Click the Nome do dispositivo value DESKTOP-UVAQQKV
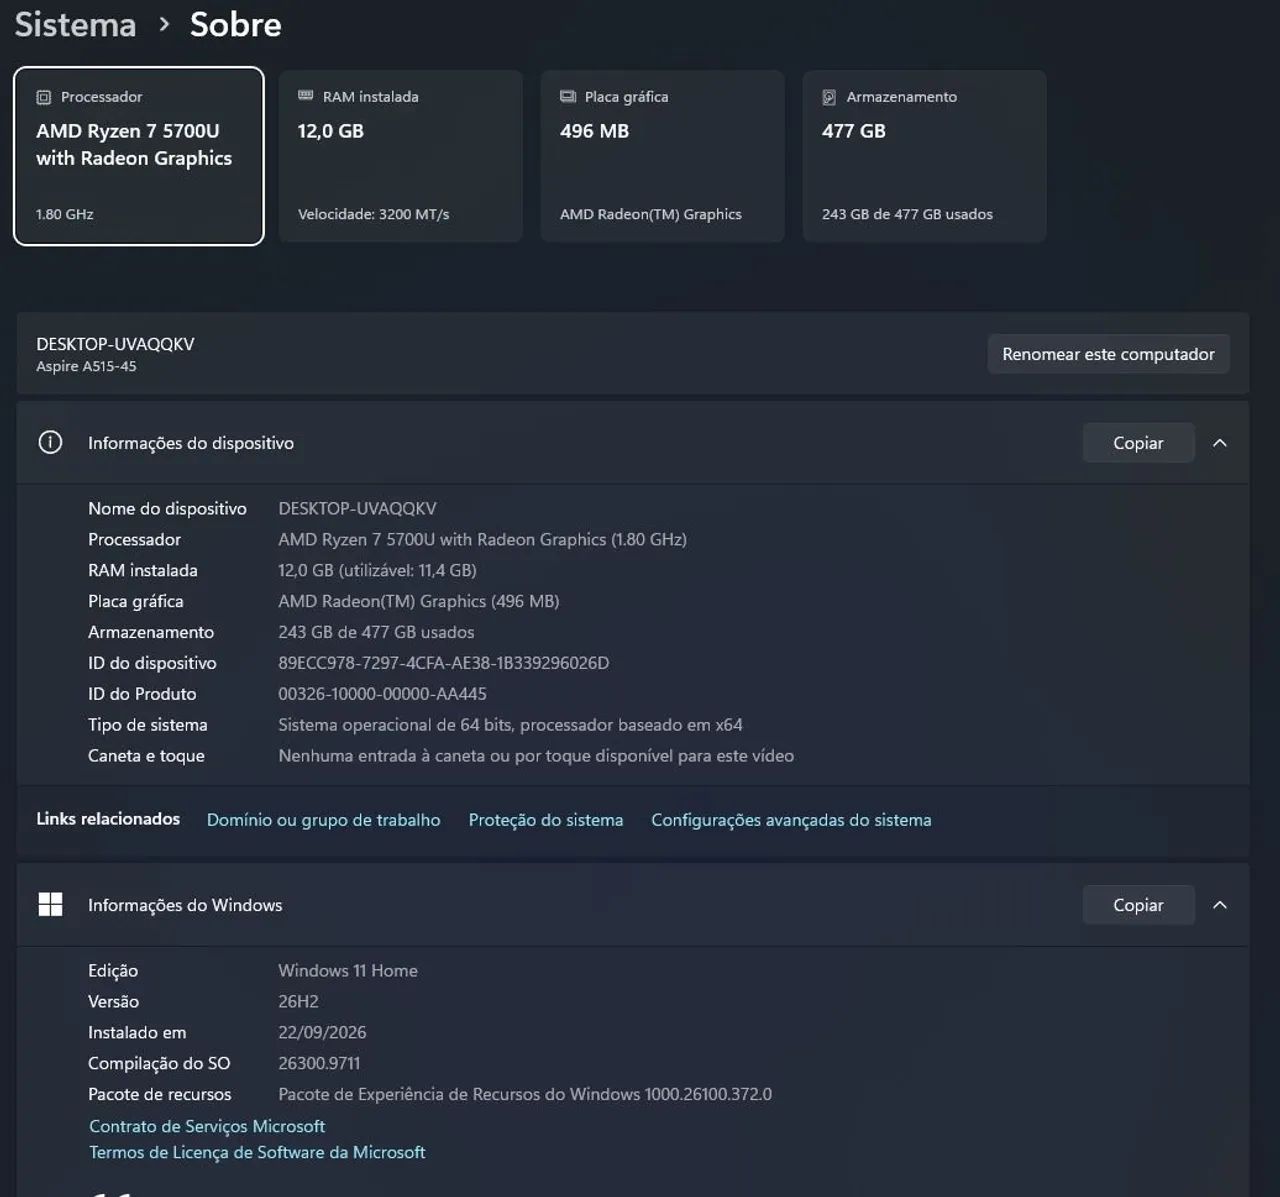Screen dimensions: 1280x1197 pos(357,509)
